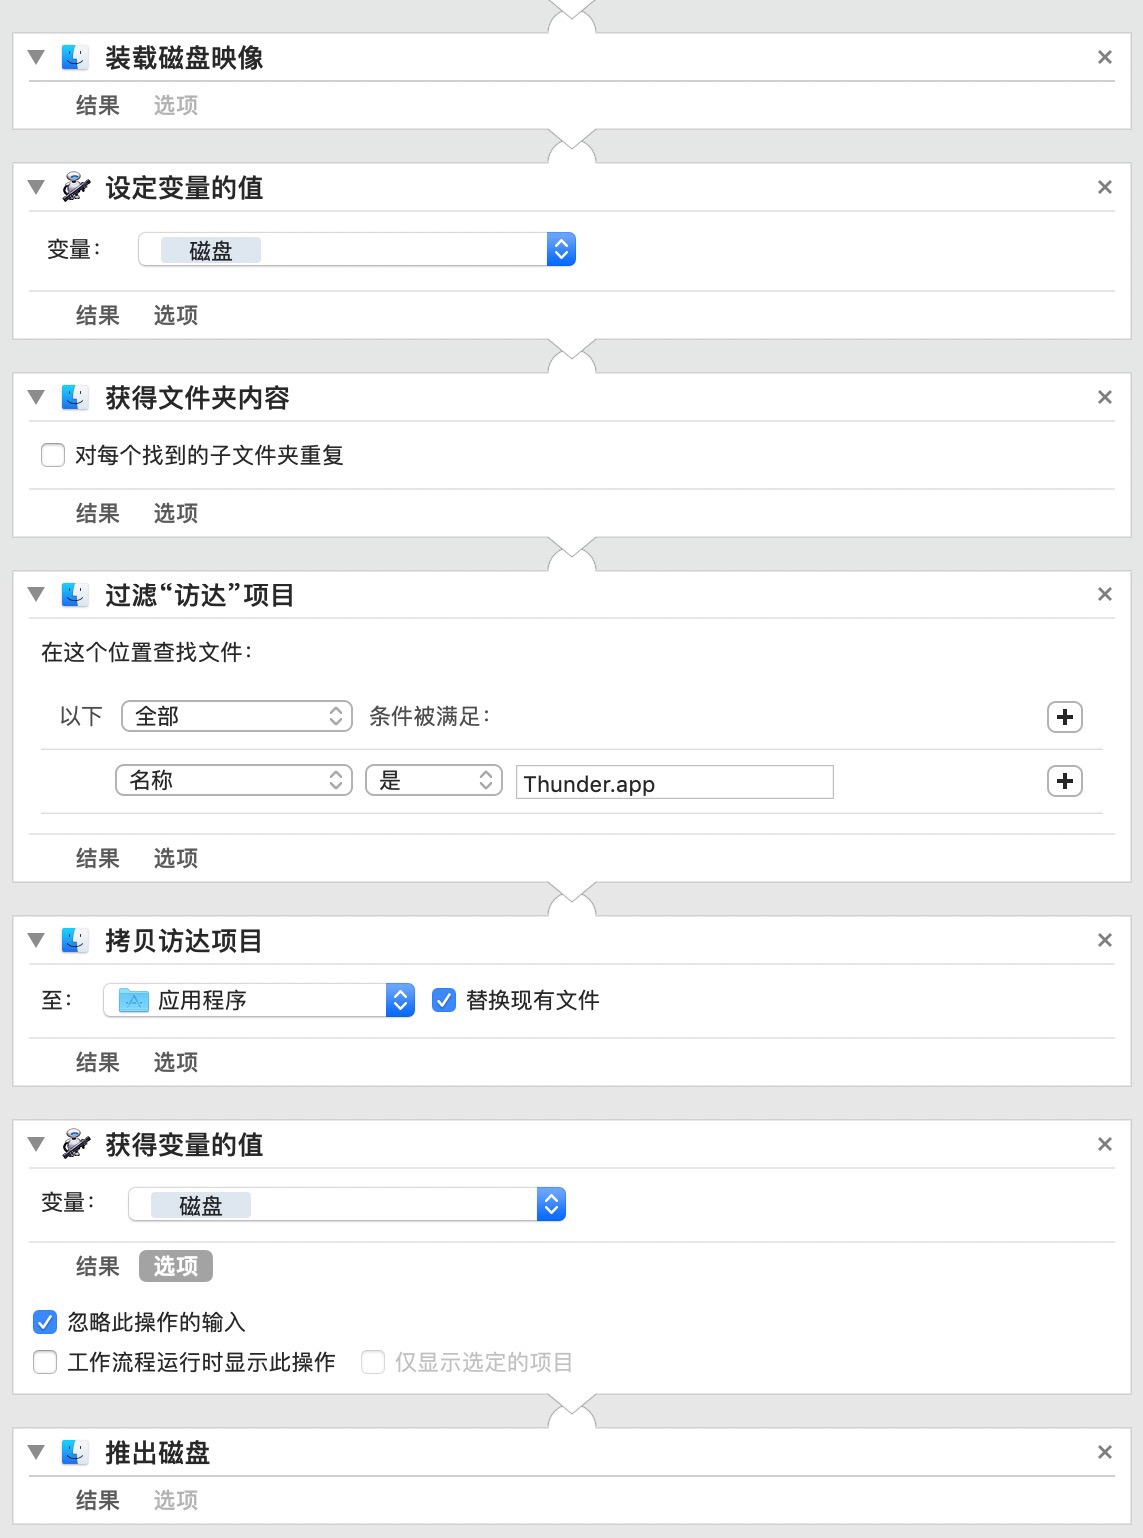Add condition with plus next to Thunder.app
Image resolution: width=1143 pixels, height=1538 pixels.
(1064, 781)
